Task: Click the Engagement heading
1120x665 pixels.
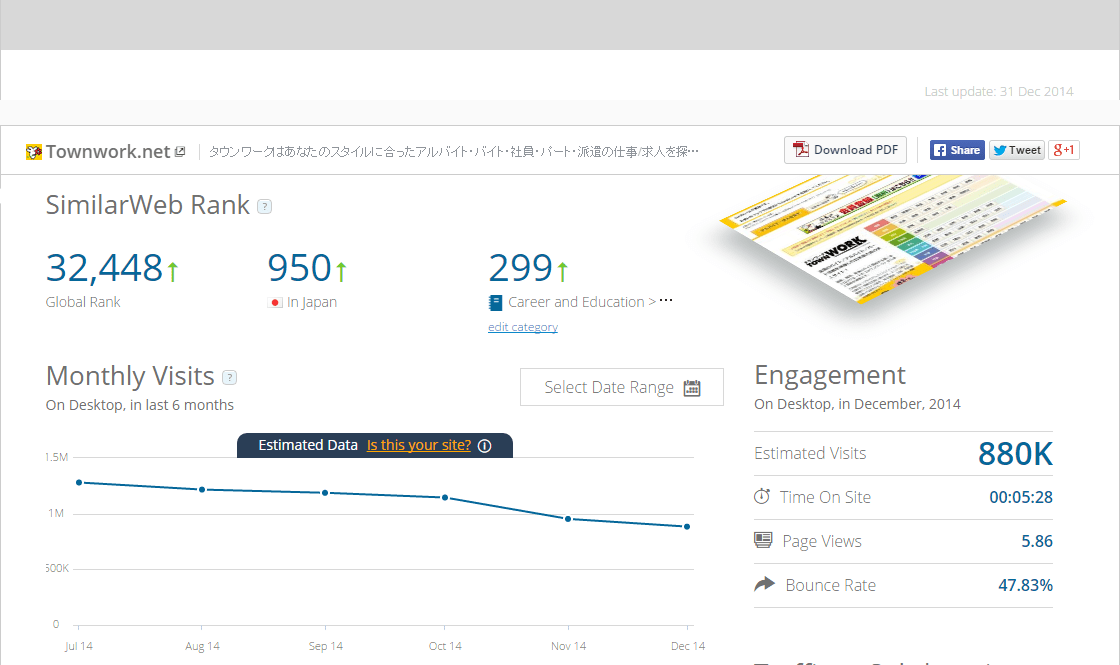Action: tap(830, 375)
